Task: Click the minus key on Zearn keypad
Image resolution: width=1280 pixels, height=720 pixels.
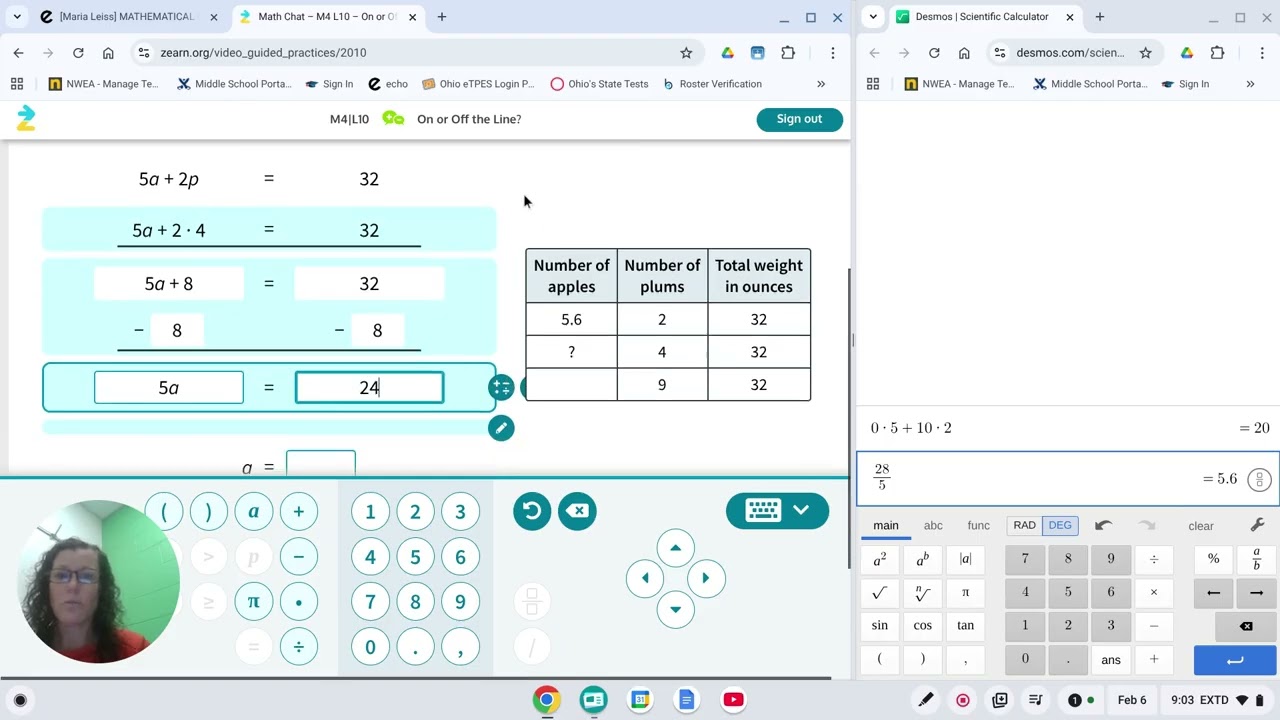Action: (x=298, y=557)
